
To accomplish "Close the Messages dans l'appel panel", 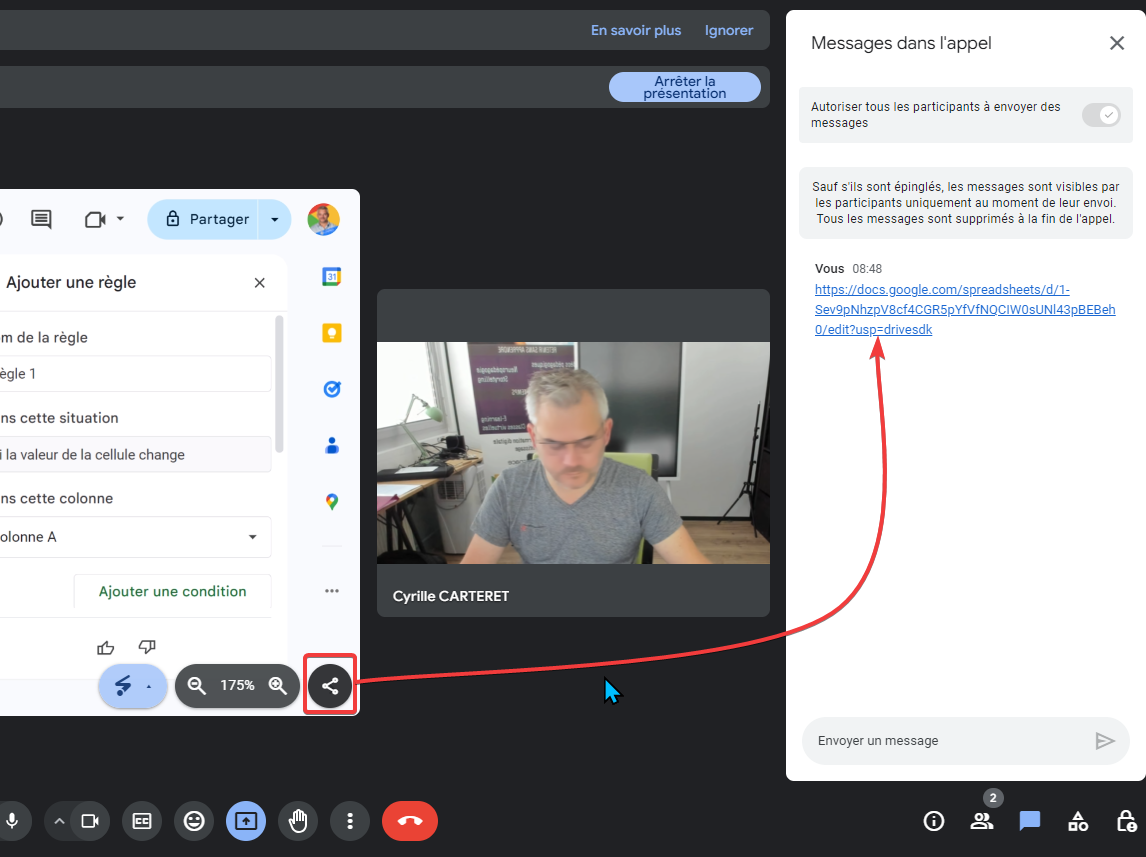I will click(x=1117, y=43).
